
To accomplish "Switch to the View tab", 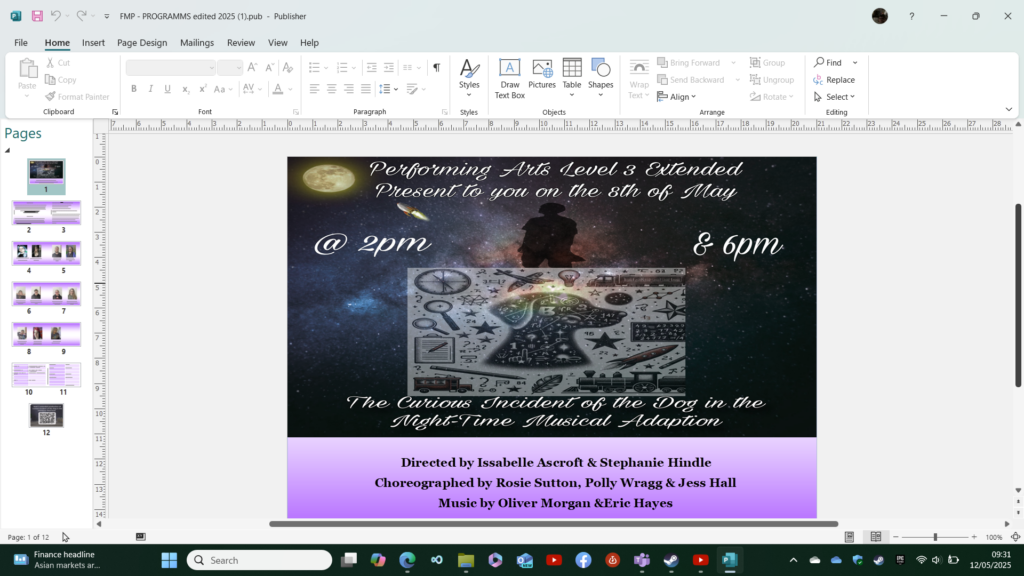I will pyautogui.click(x=278, y=42).
